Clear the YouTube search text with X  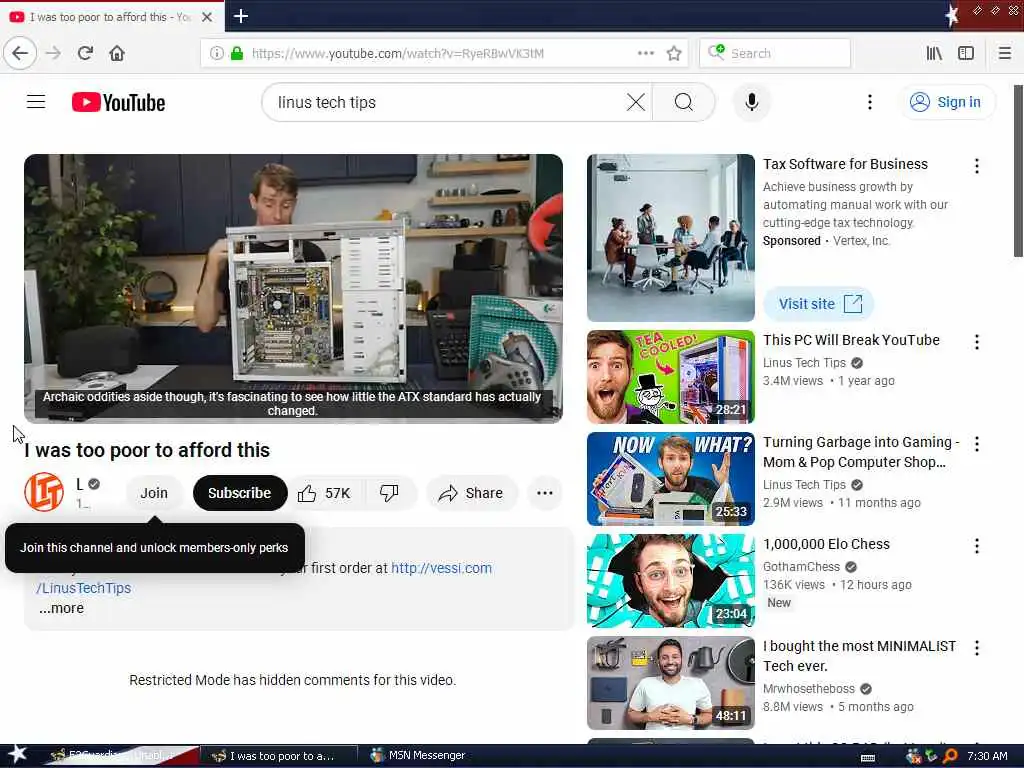635,102
